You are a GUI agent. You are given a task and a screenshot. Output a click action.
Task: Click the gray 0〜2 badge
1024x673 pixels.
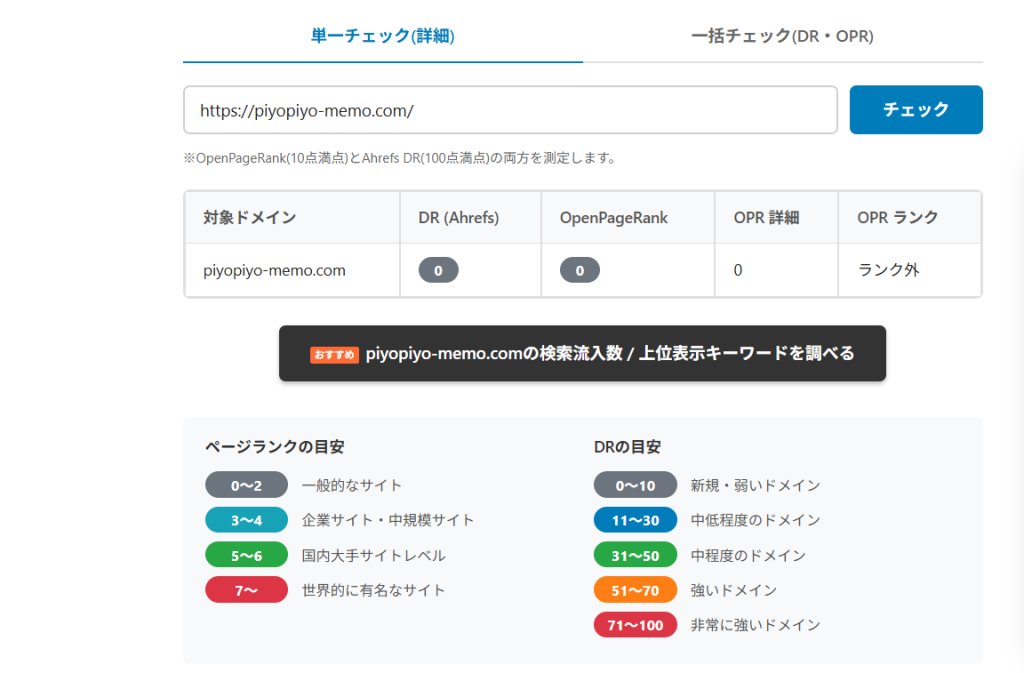tap(246, 485)
